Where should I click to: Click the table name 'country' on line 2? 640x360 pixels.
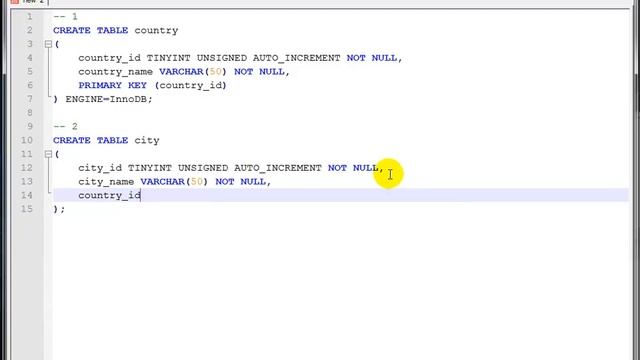156,31
